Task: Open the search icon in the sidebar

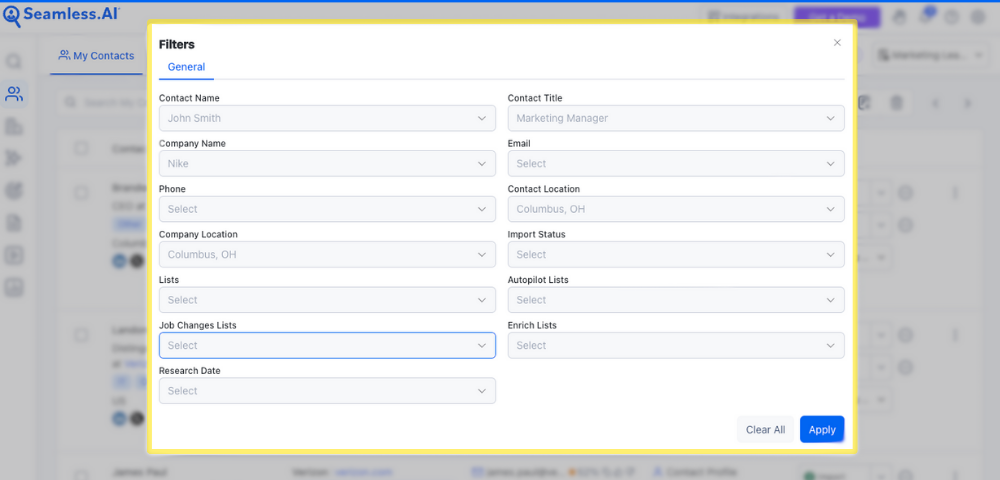Action: 14,62
